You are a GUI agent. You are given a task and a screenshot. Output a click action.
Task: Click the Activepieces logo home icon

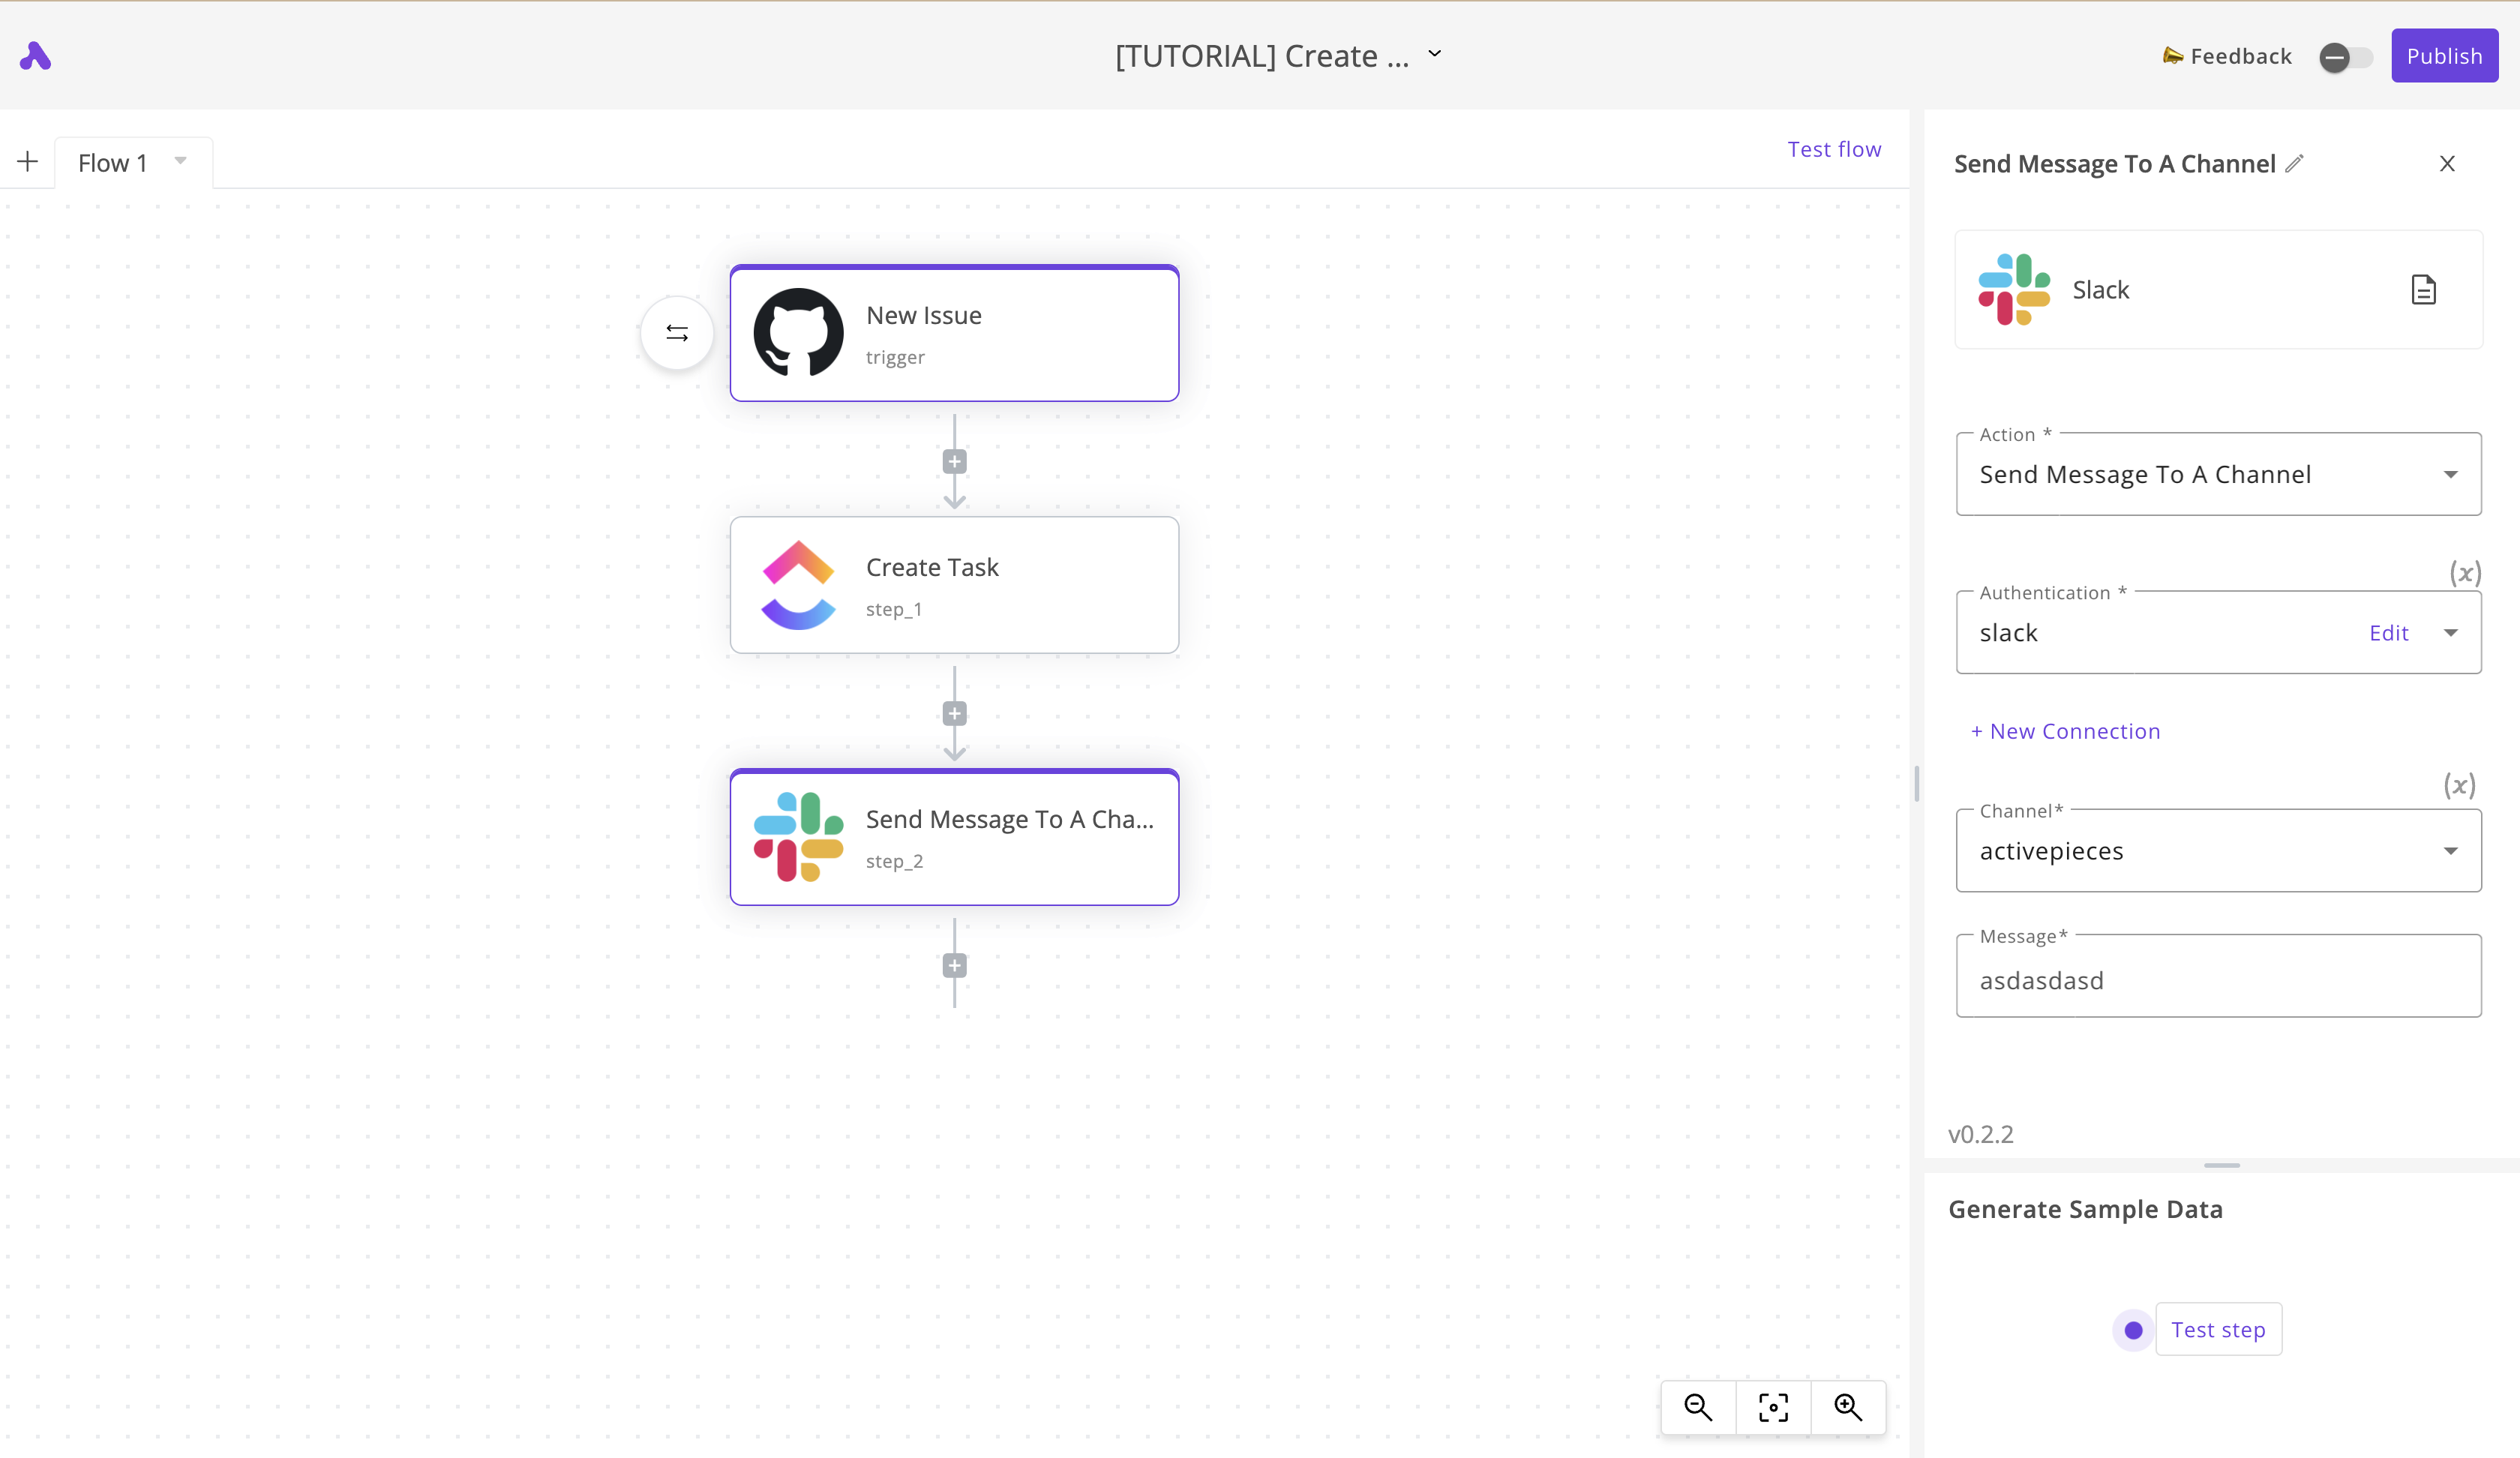coord(35,56)
